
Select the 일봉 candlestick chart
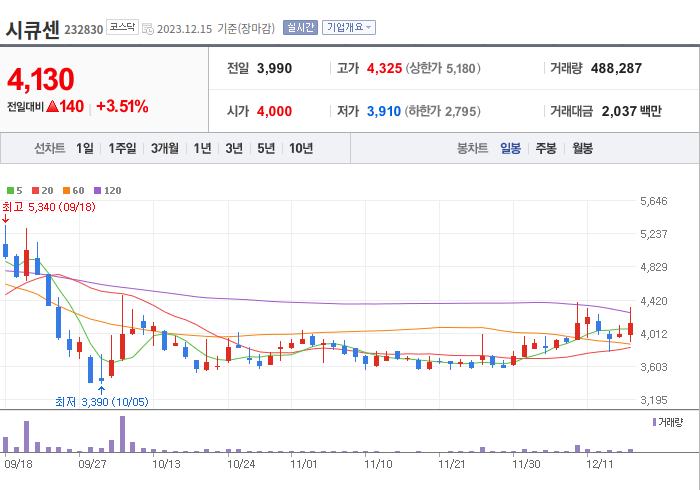point(510,148)
